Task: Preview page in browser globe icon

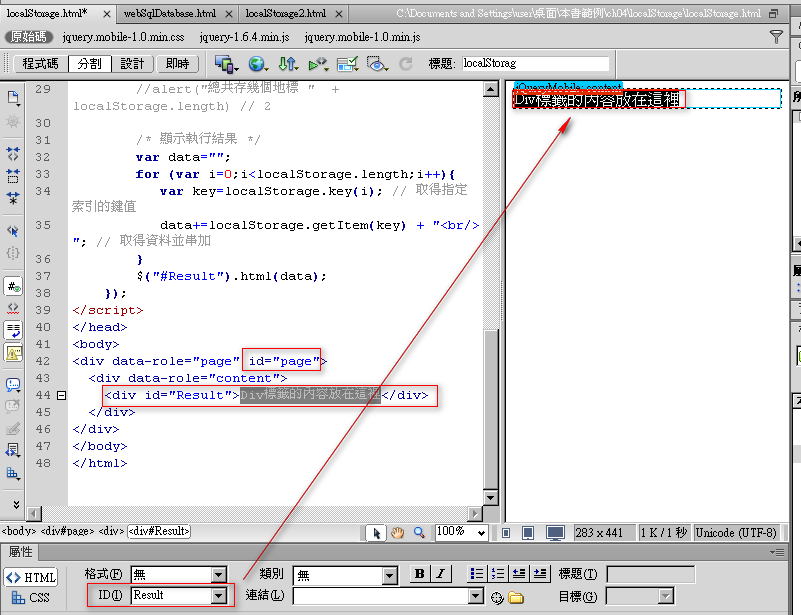Action: point(257,64)
